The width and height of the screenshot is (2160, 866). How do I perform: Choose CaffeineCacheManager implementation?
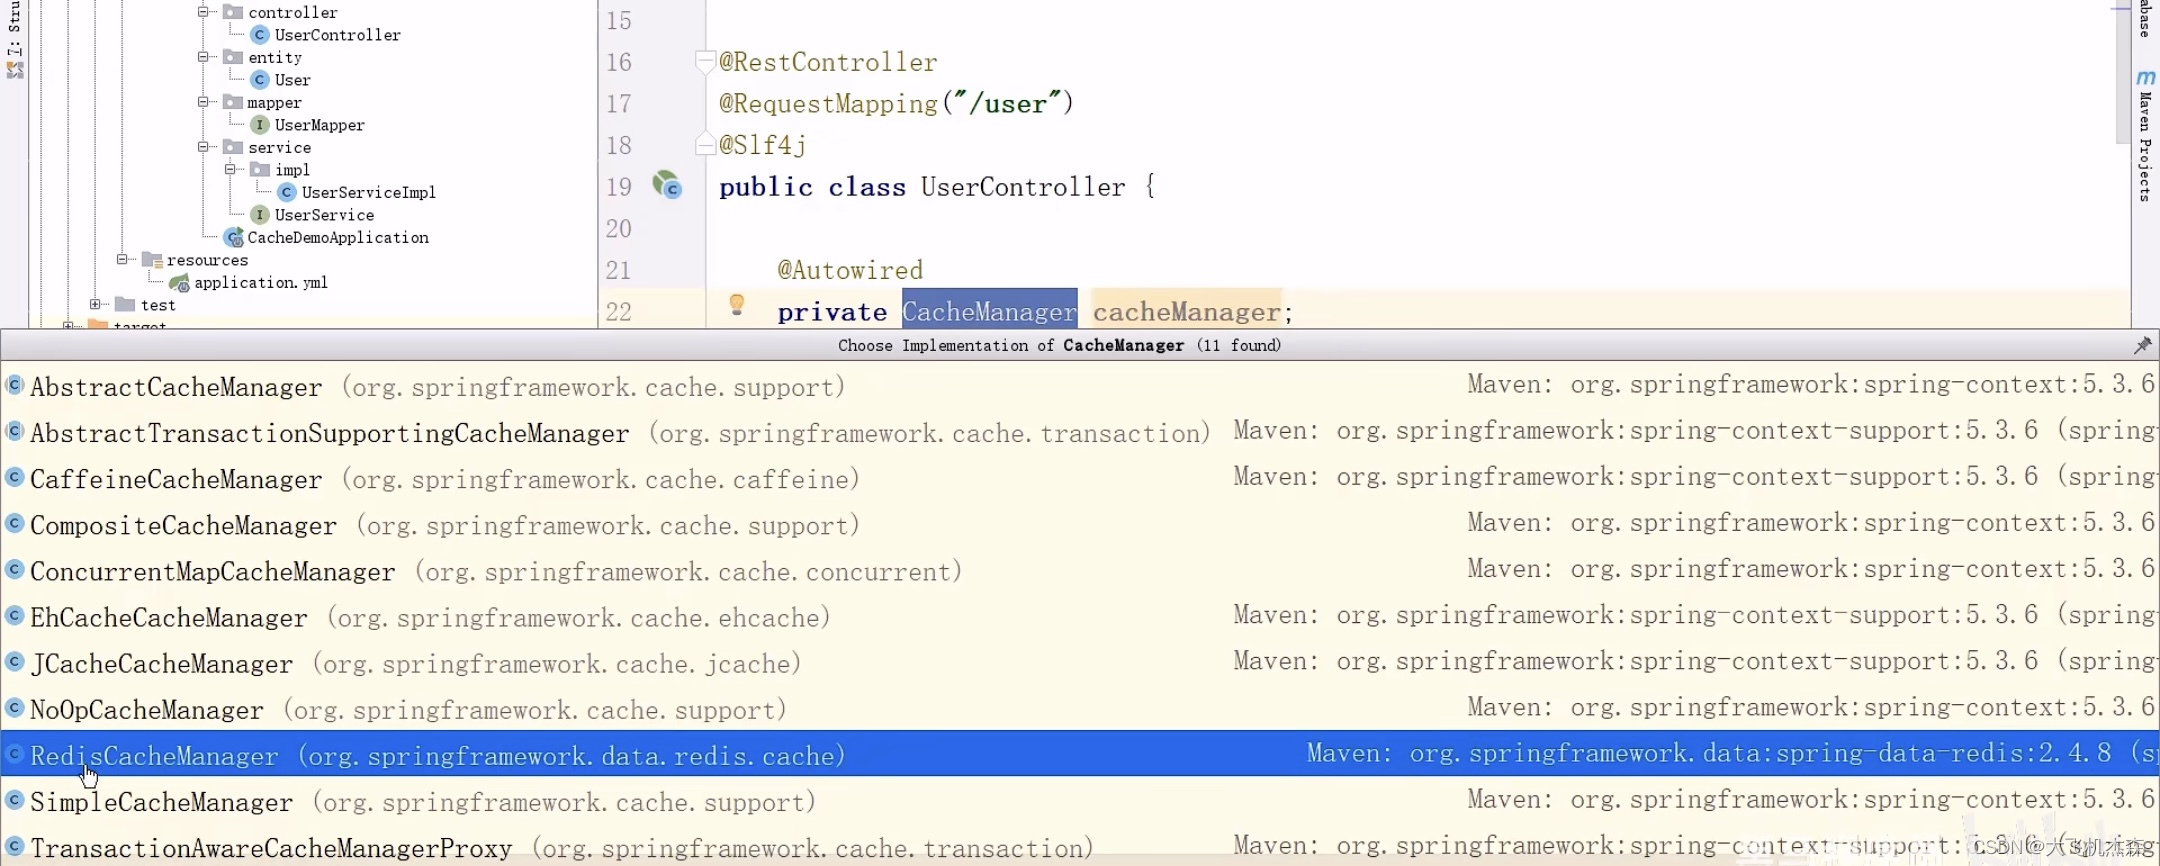tap(1080, 479)
